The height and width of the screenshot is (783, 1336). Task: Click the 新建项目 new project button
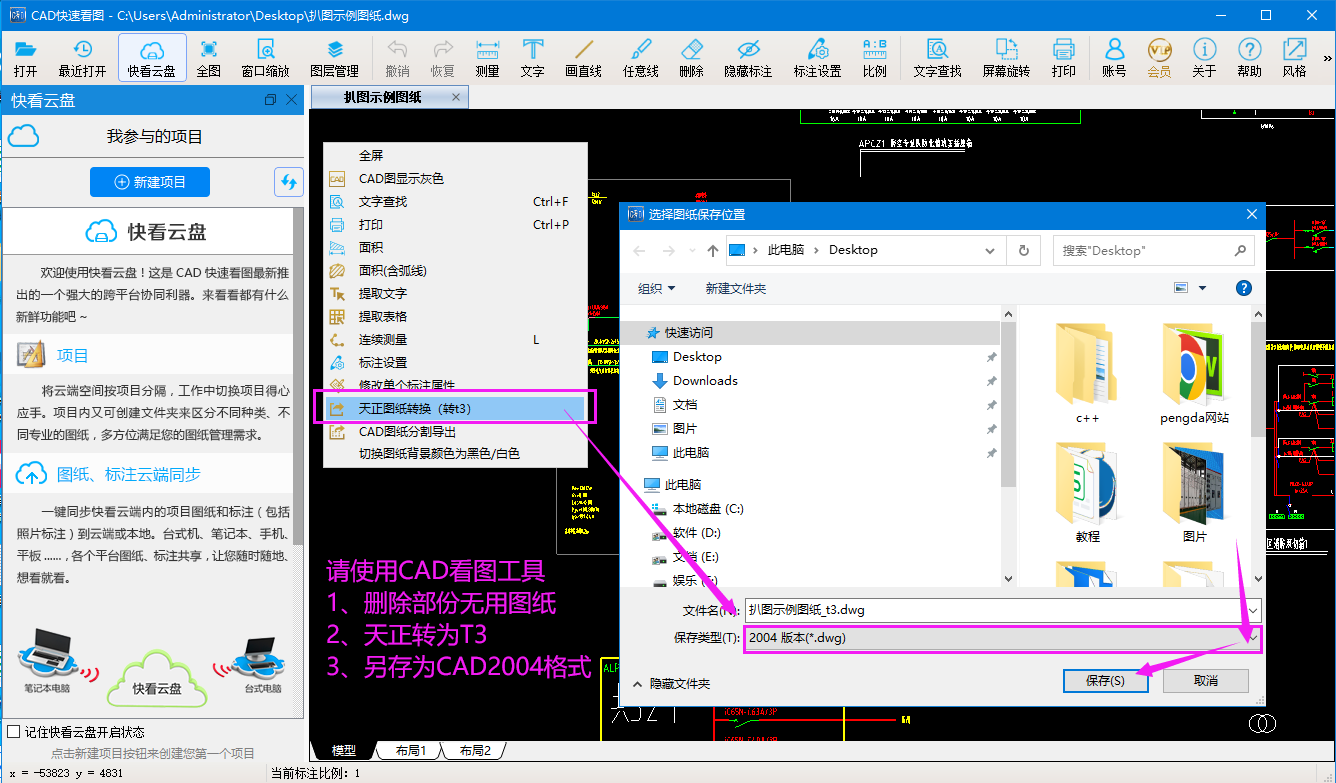[x=150, y=182]
